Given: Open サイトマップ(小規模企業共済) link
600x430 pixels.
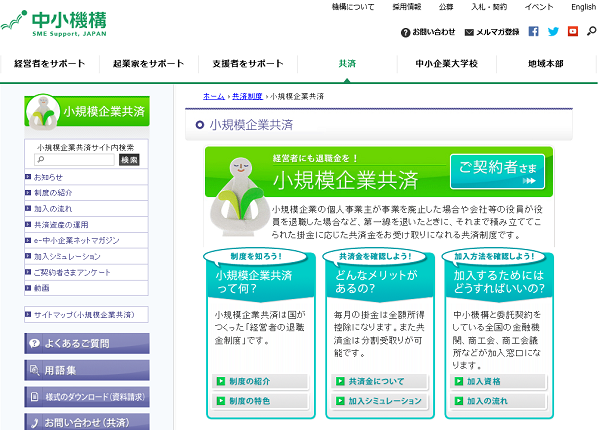Looking at the screenshot, I should (x=86, y=314).
